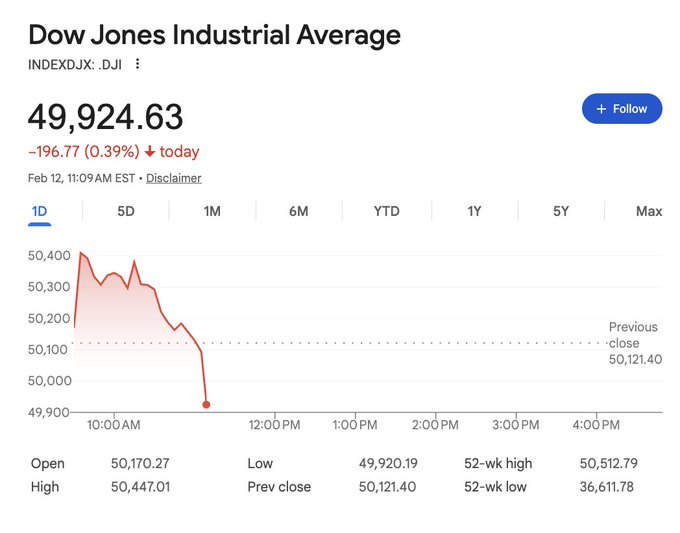Select the YTD chart tab
This screenshot has height=533, width=680.
386,211
